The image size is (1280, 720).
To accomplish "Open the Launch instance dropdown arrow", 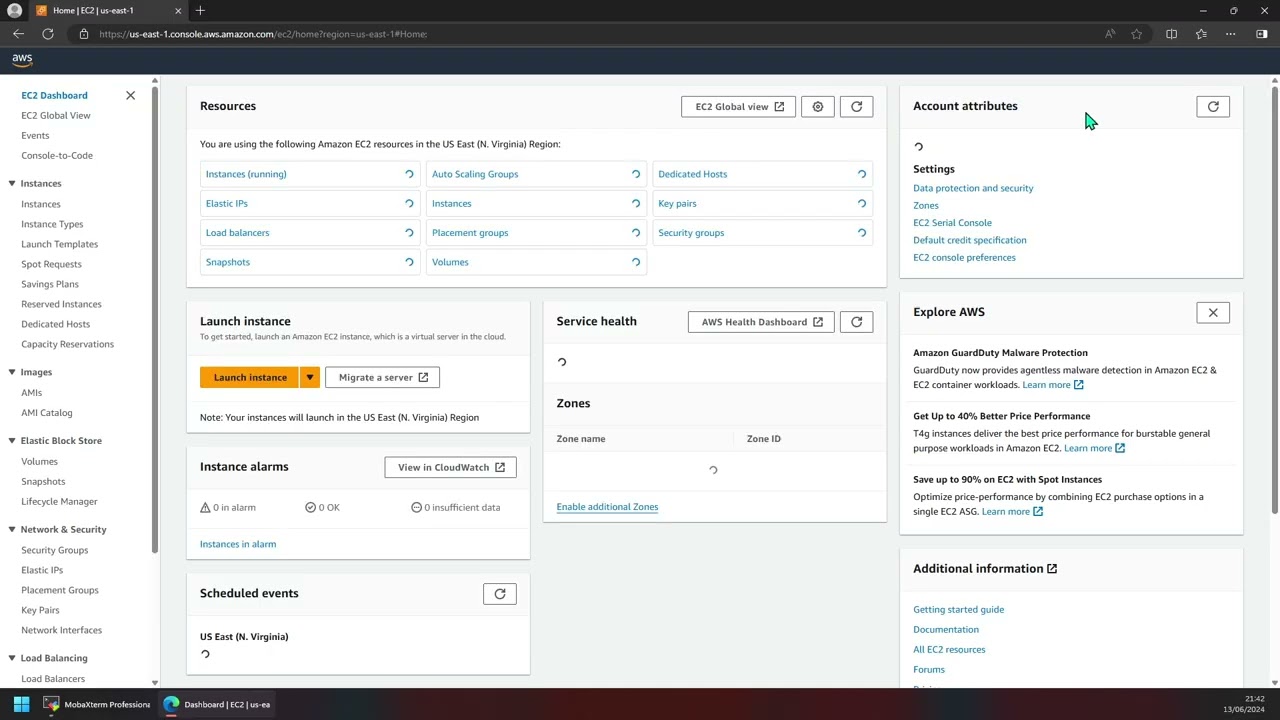I will coord(310,377).
